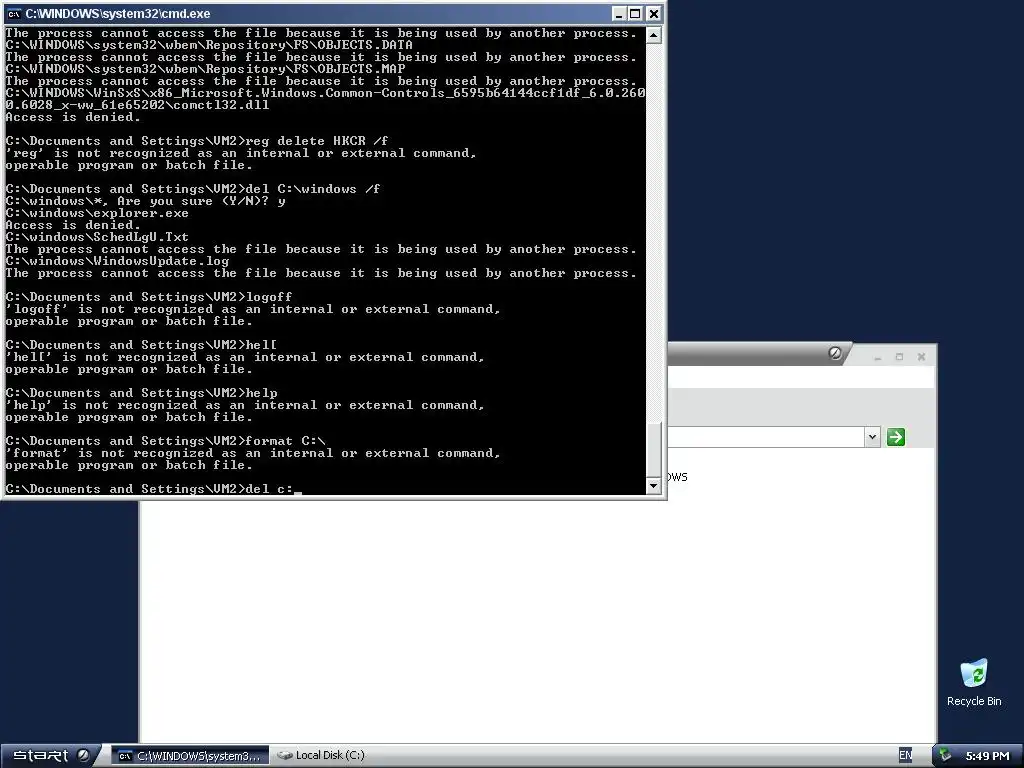Click the taskbar clock showing 5:49 PM
The height and width of the screenshot is (768, 1024).
coord(987,756)
